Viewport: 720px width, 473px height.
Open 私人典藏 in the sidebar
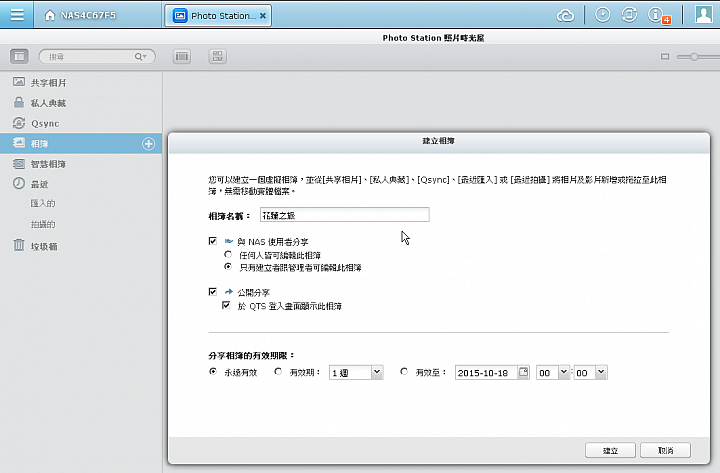pos(81,103)
